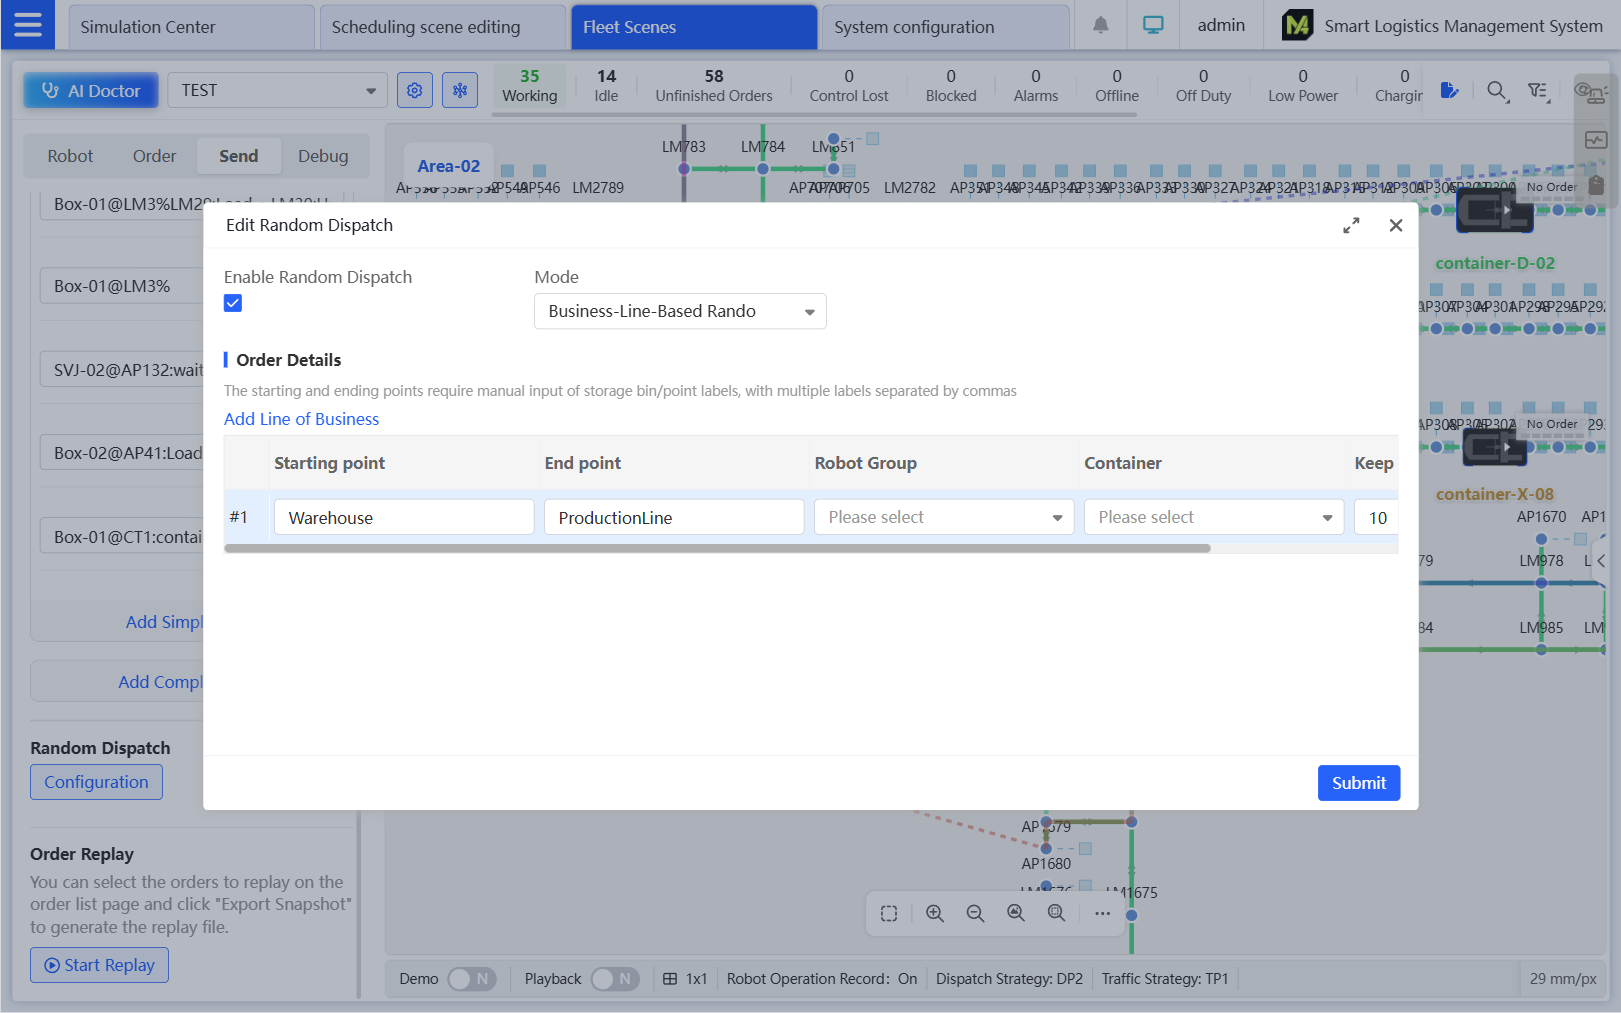Open the Mode dropdown
1621x1013 pixels.
point(680,312)
